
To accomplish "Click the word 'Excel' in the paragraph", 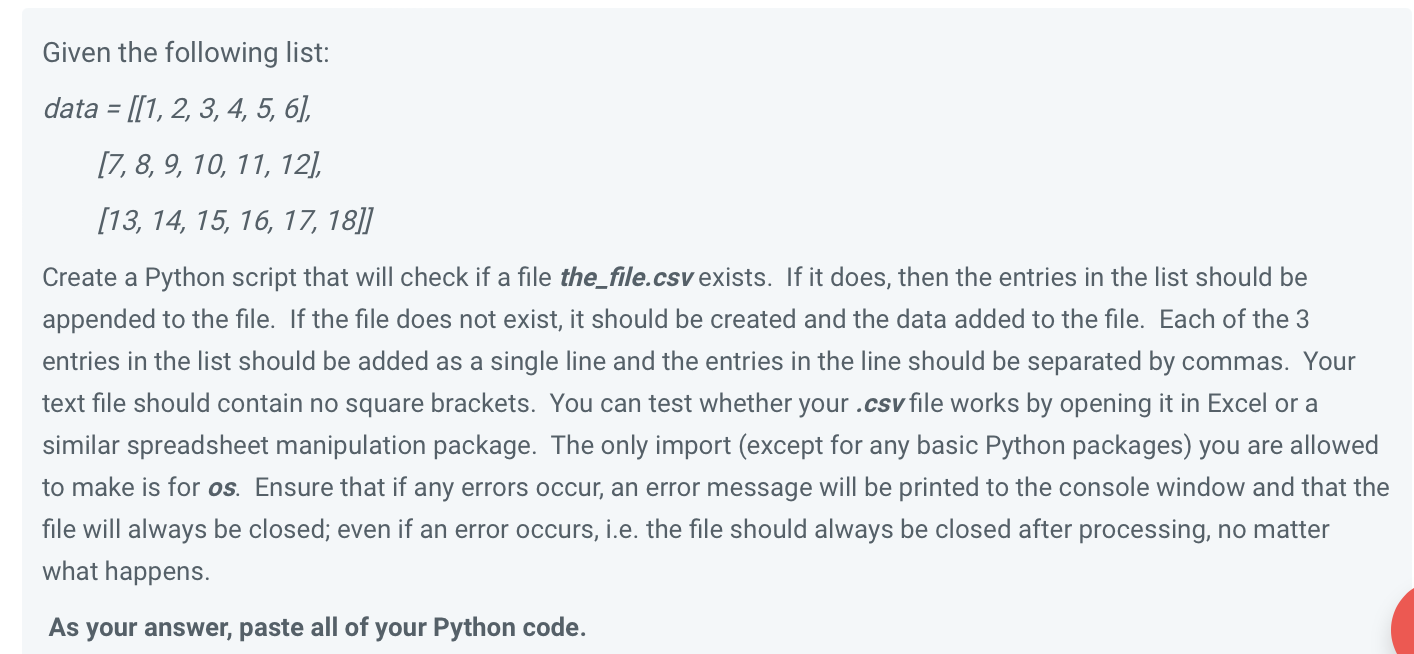I will coord(1238,403).
